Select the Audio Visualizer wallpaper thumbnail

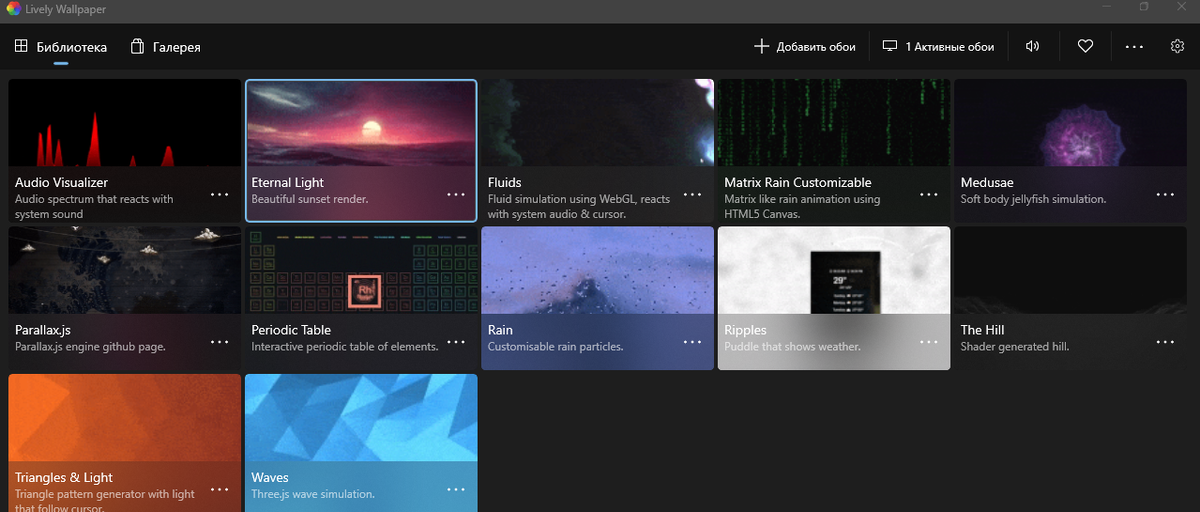tap(125, 123)
